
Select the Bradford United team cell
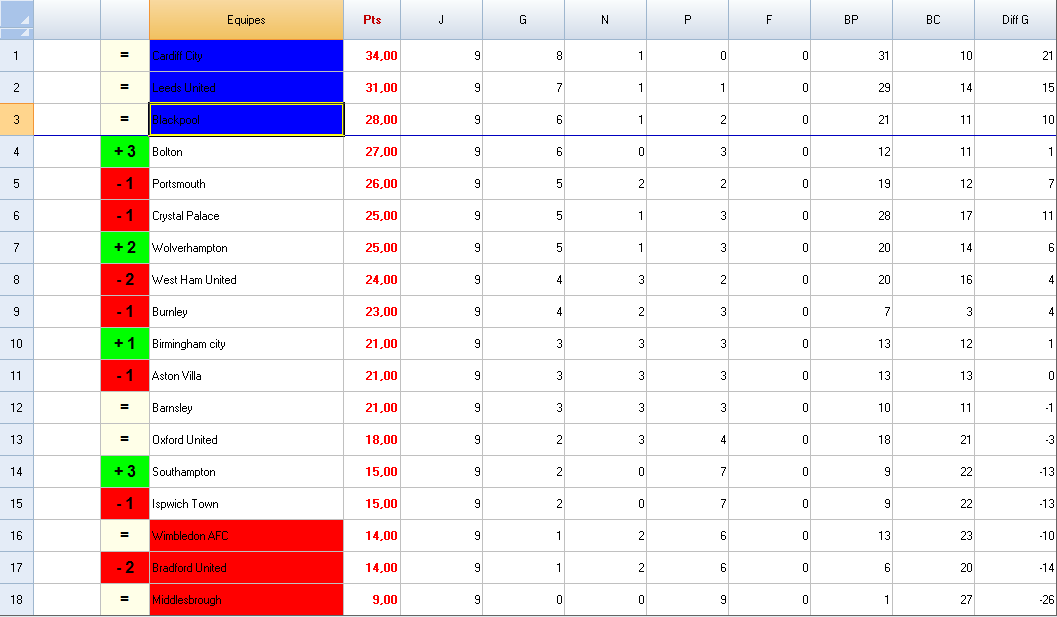point(246,568)
